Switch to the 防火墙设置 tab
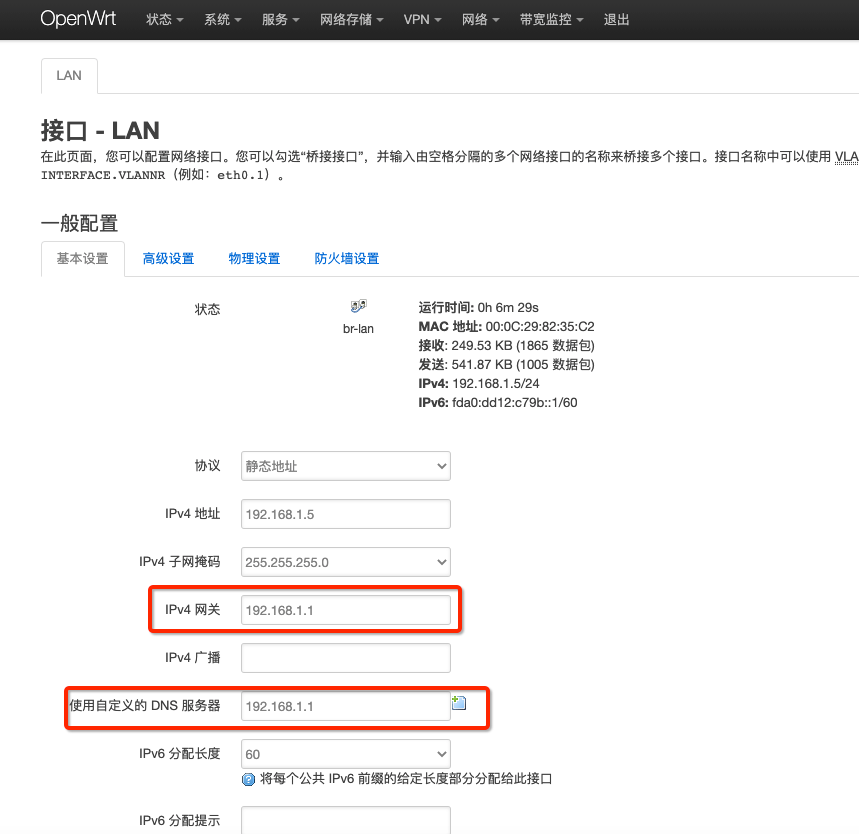 click(x=348, y=257)
